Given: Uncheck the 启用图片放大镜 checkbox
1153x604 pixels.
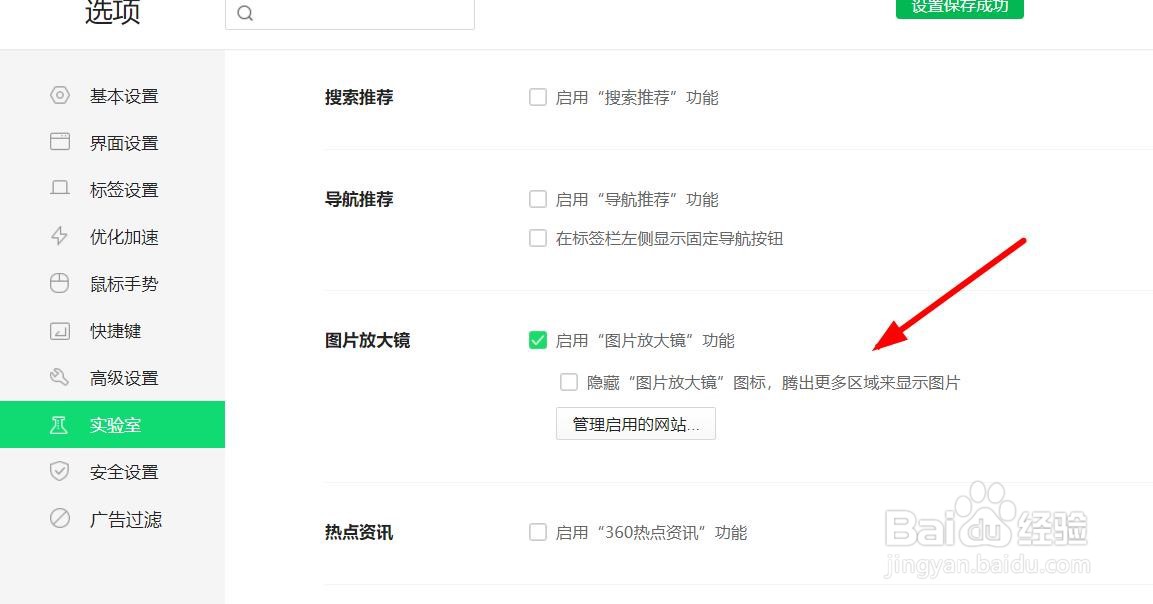Looking at the screenshot, I should [x=538, y=340].
